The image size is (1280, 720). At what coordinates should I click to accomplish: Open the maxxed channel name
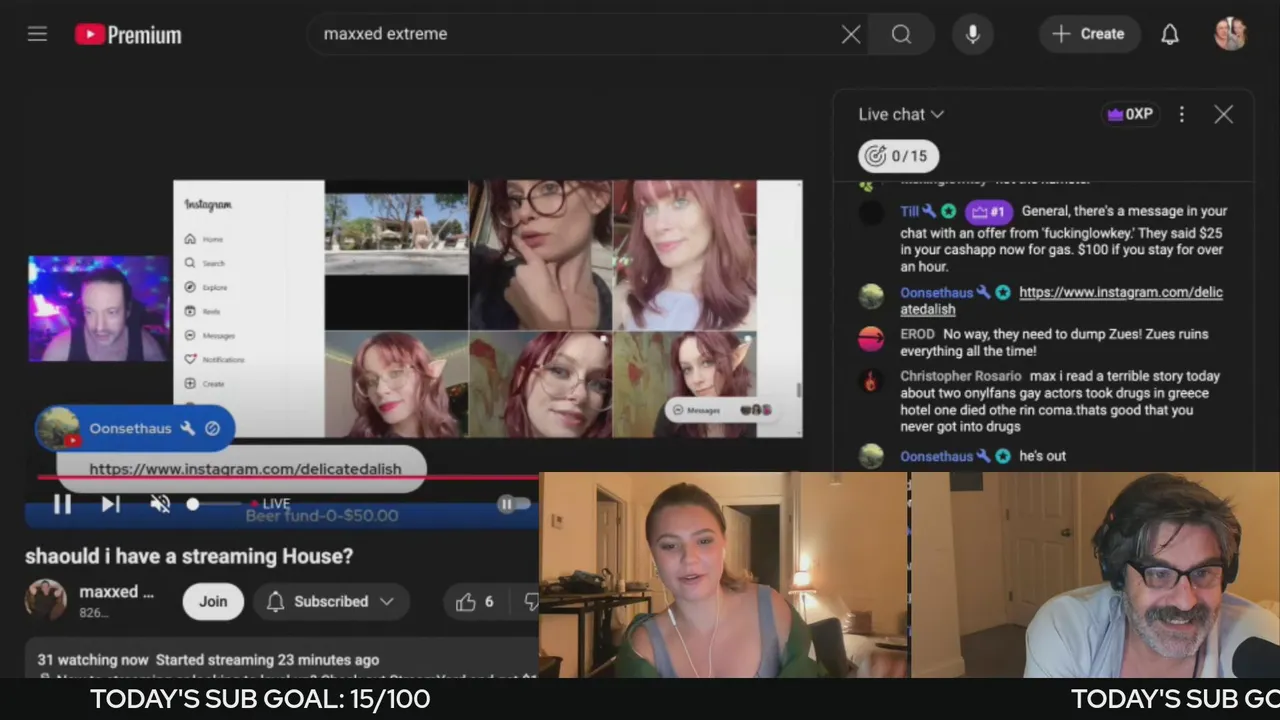116,592
